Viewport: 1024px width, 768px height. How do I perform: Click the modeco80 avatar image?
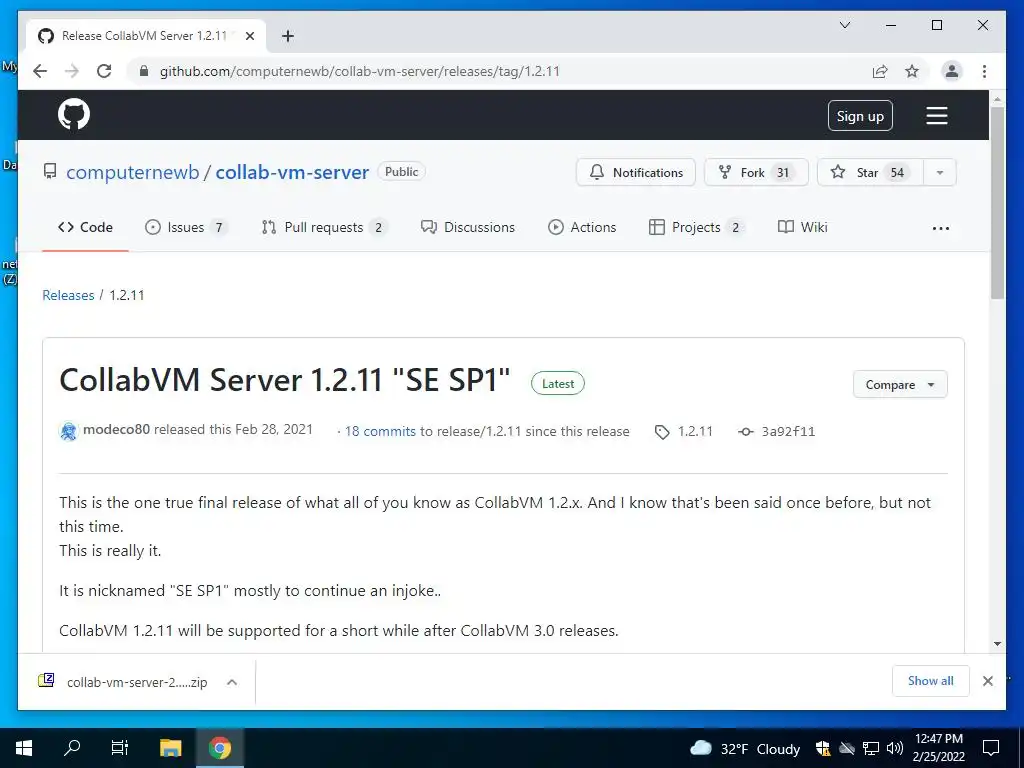(69, 431)
